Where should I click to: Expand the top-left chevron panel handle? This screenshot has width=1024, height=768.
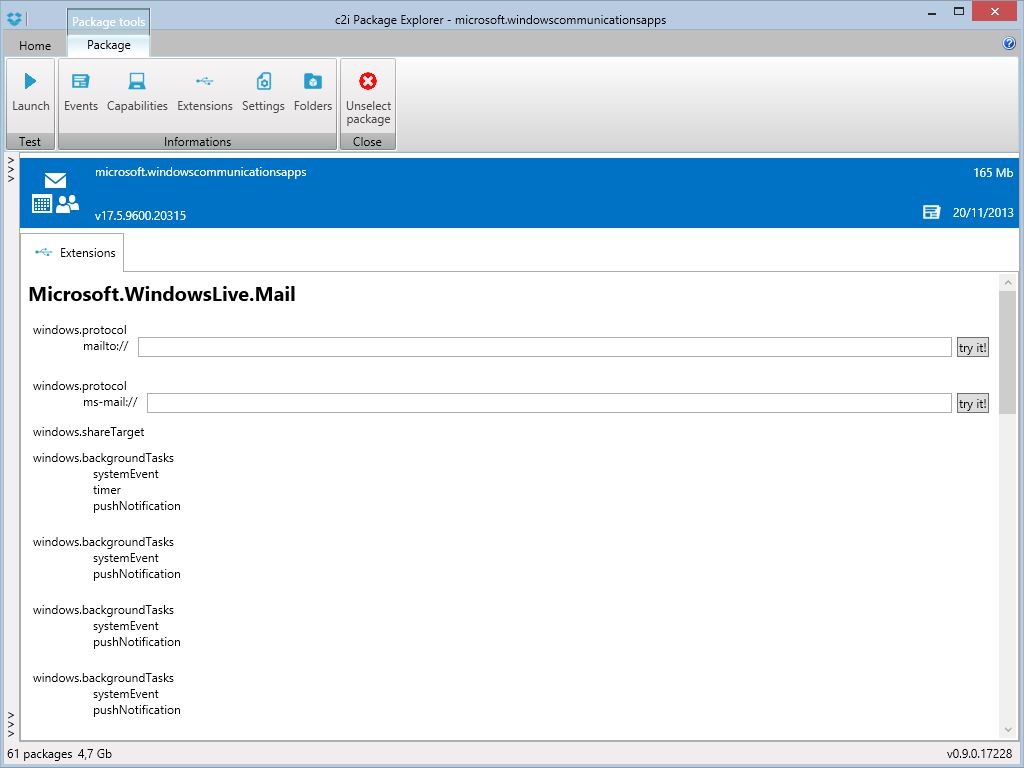coord(10,168)
